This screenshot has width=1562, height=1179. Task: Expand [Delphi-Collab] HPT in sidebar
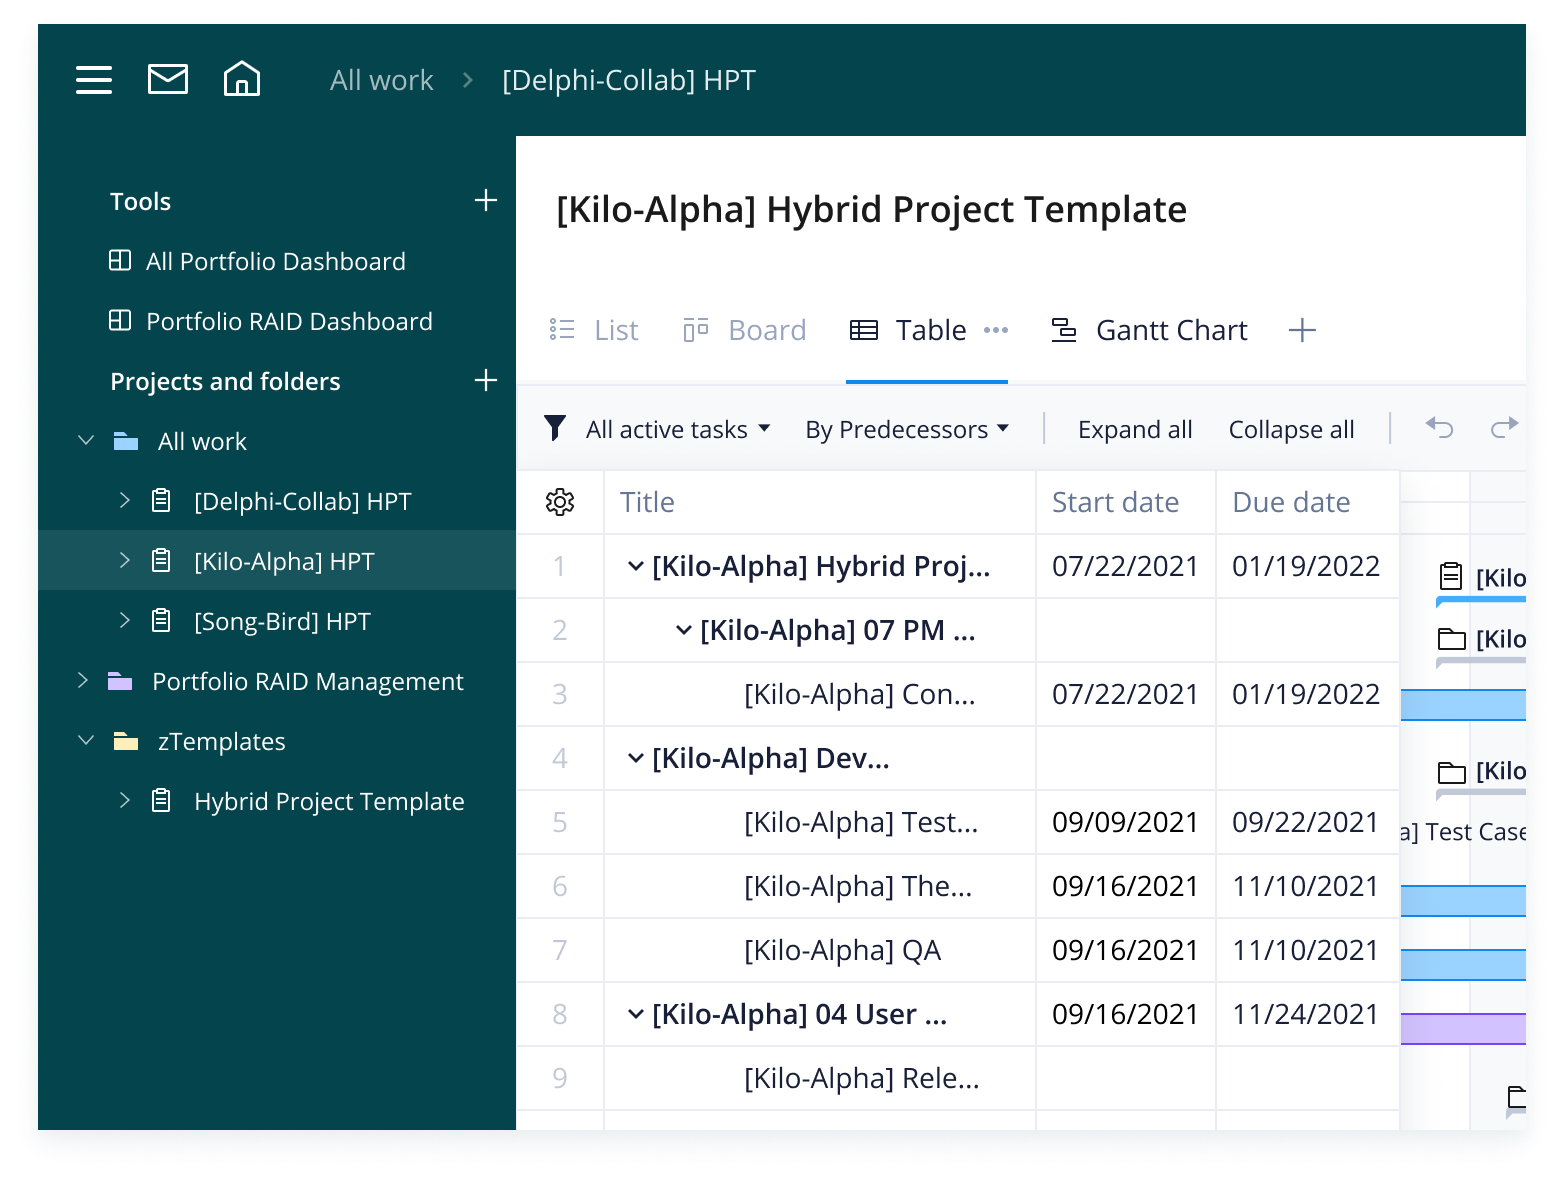[x=124, y=501]
